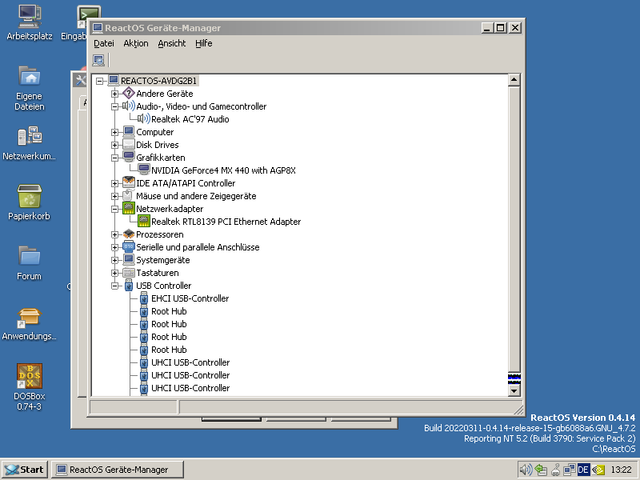Close the Geräte-Manager window

(x=515, y=28)
